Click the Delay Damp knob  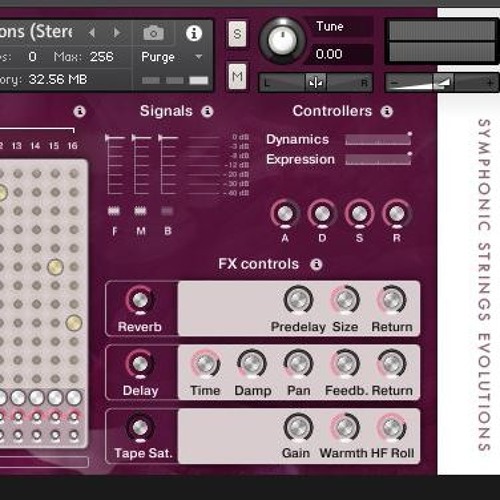click(x=252, y=363)
